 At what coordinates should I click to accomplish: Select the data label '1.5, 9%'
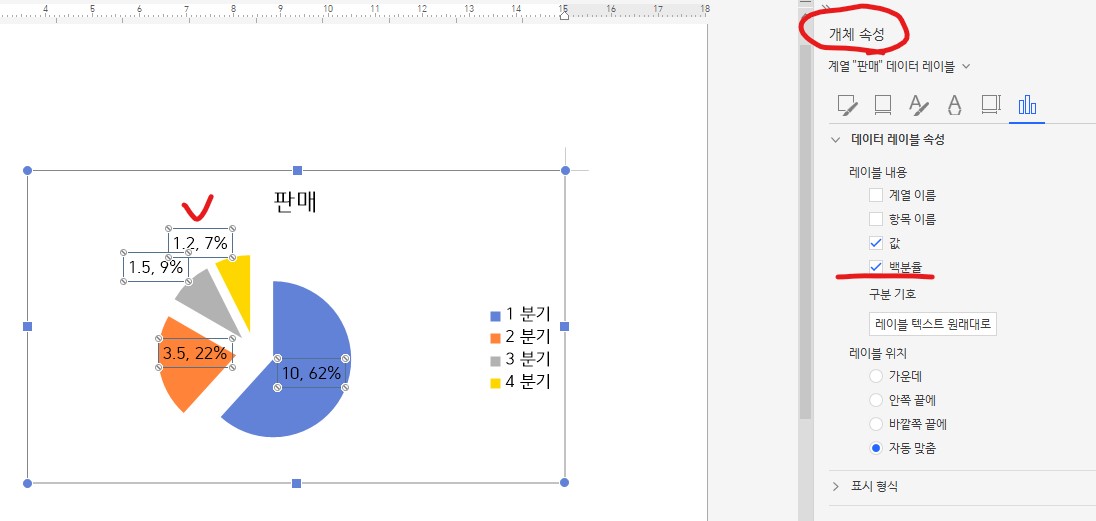(x=155, y=266)
